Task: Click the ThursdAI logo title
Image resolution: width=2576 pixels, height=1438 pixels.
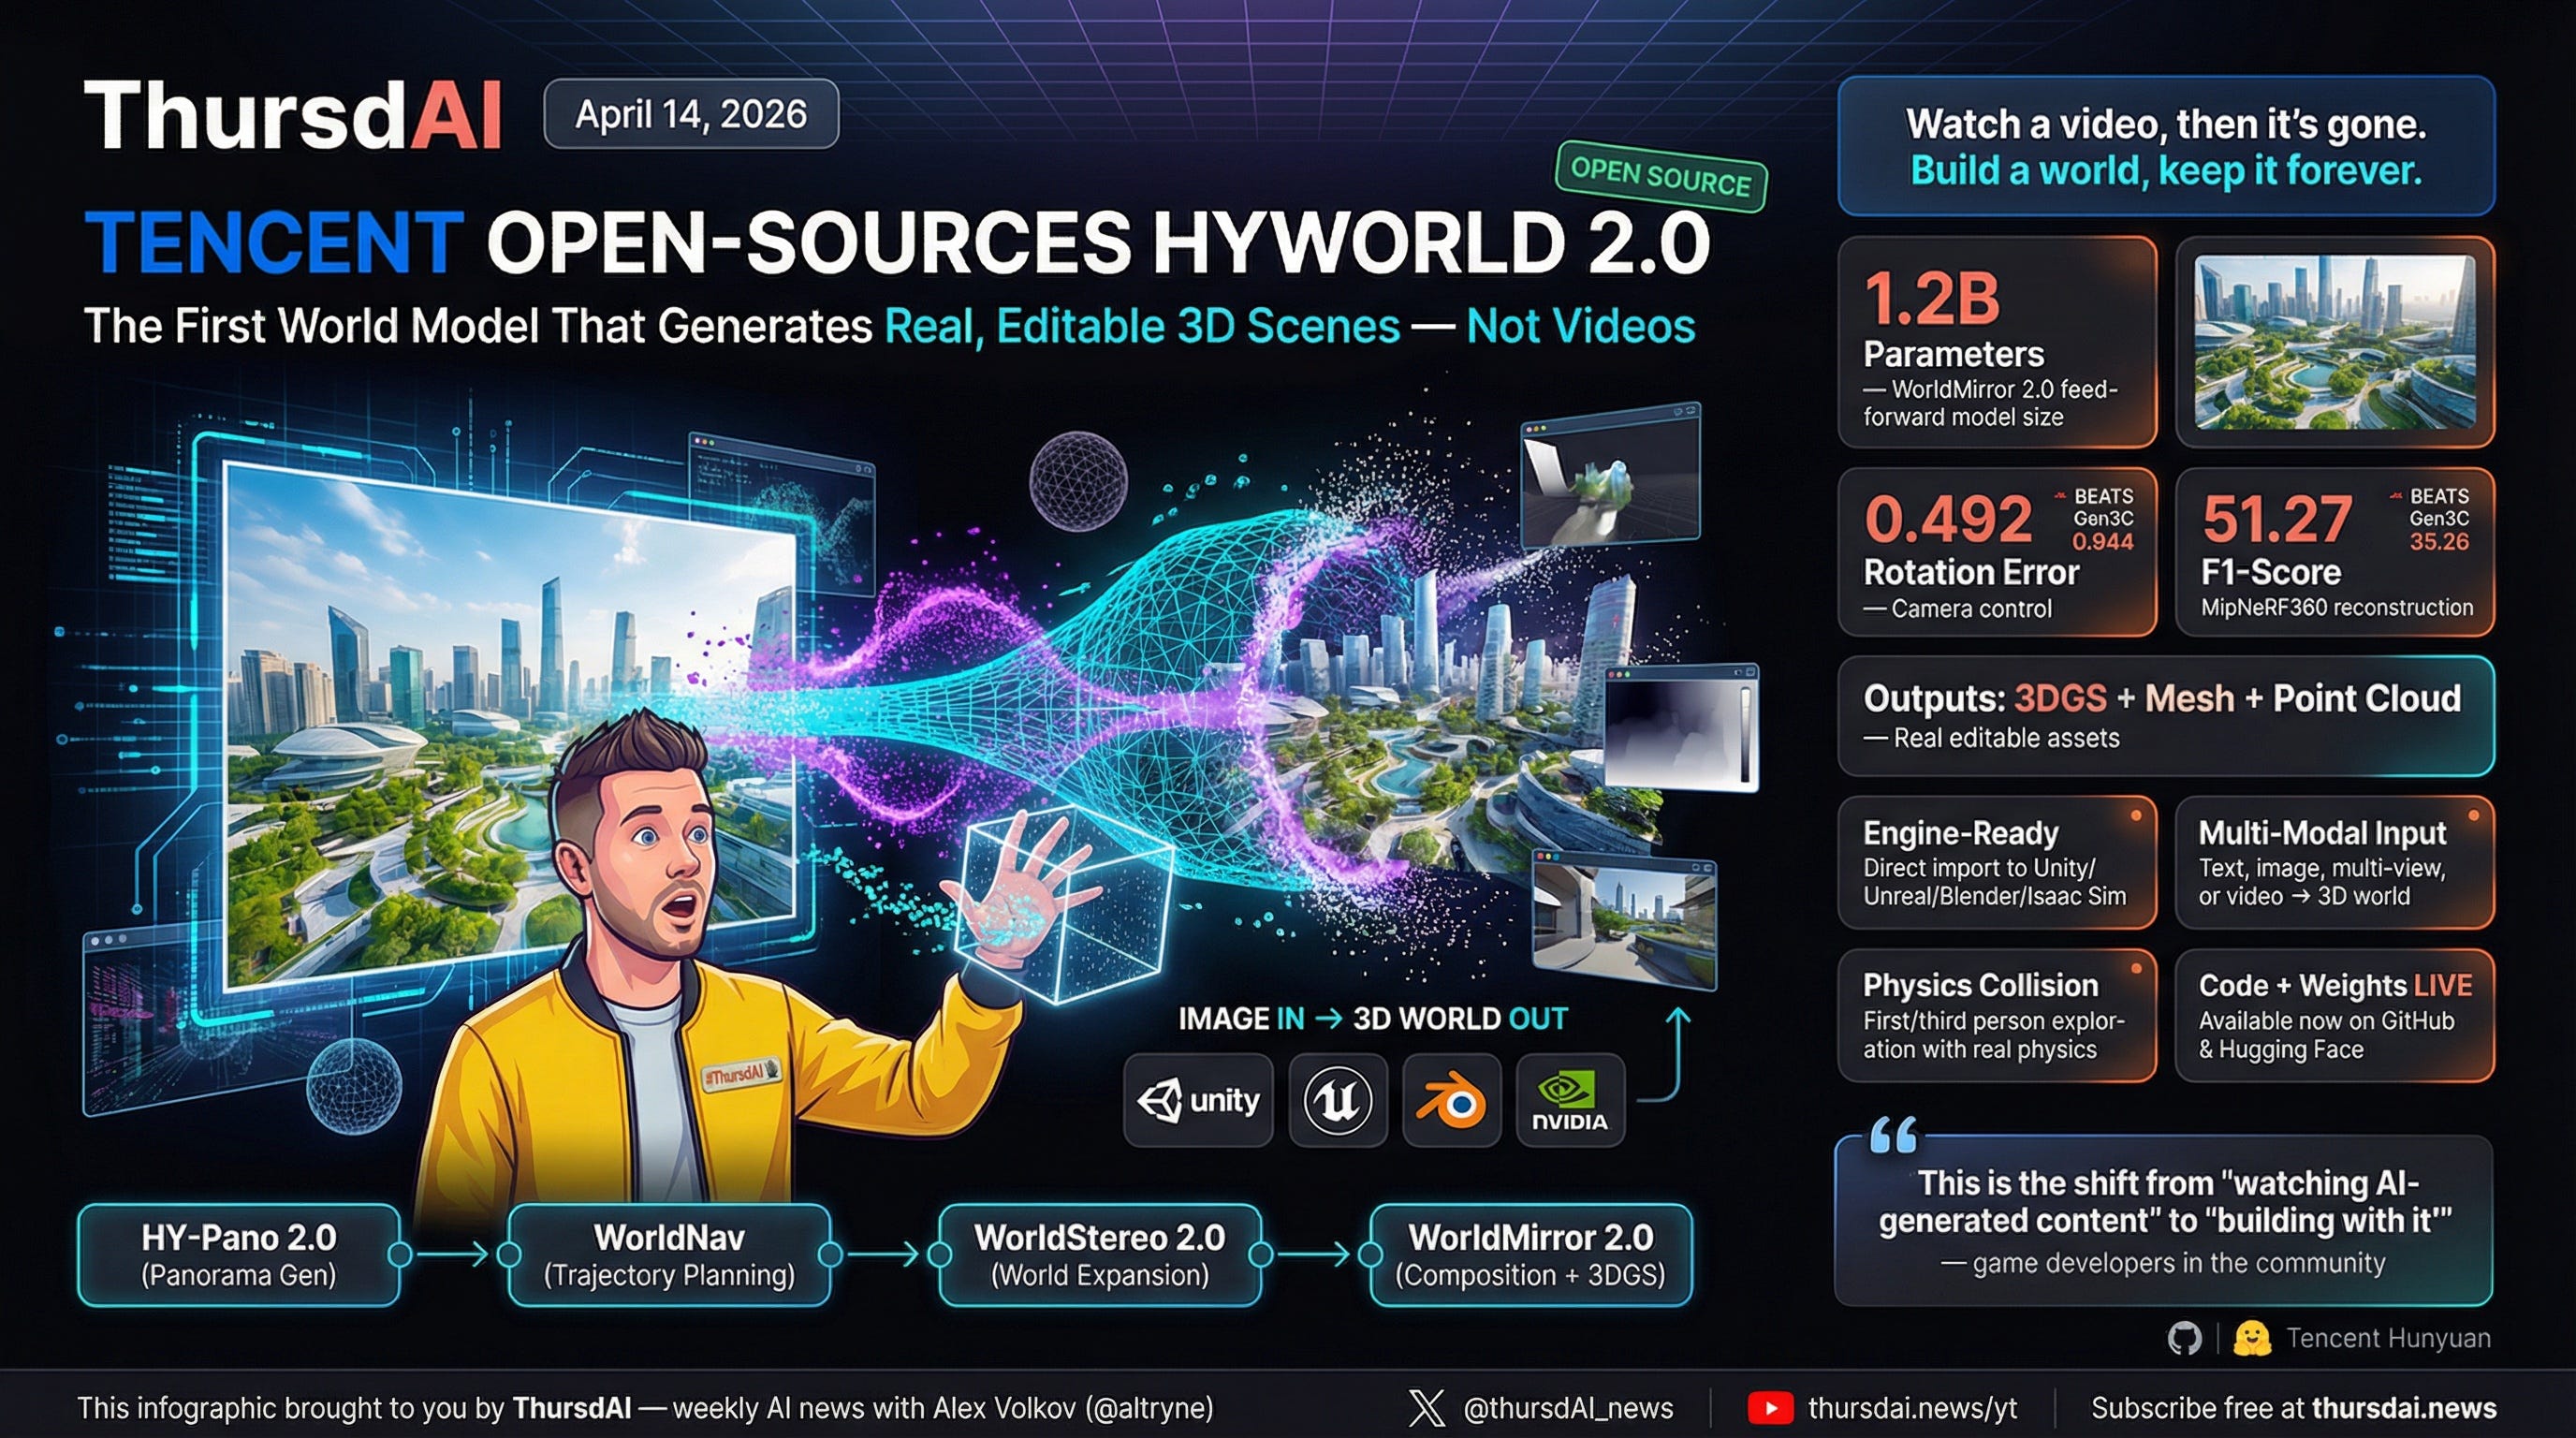Action: (x=292, y=116)
